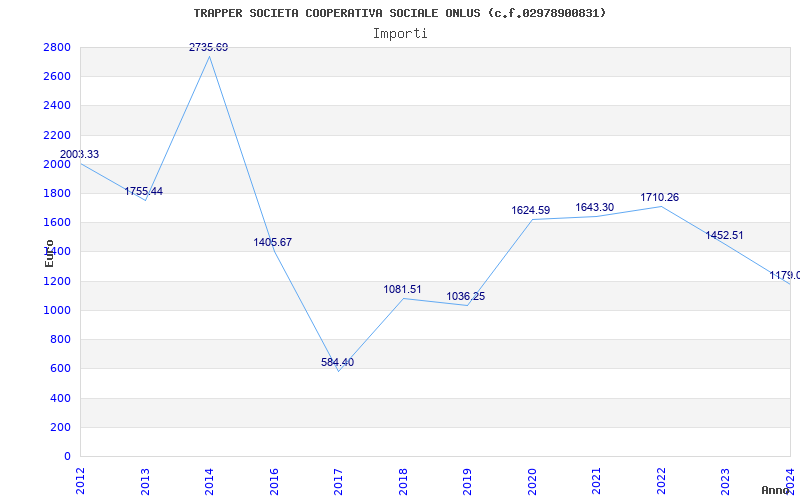Image resolution: width=800 pixels, height=500 pixels.
Task: Click the 1036.25 data label
Action: point(466,296)
